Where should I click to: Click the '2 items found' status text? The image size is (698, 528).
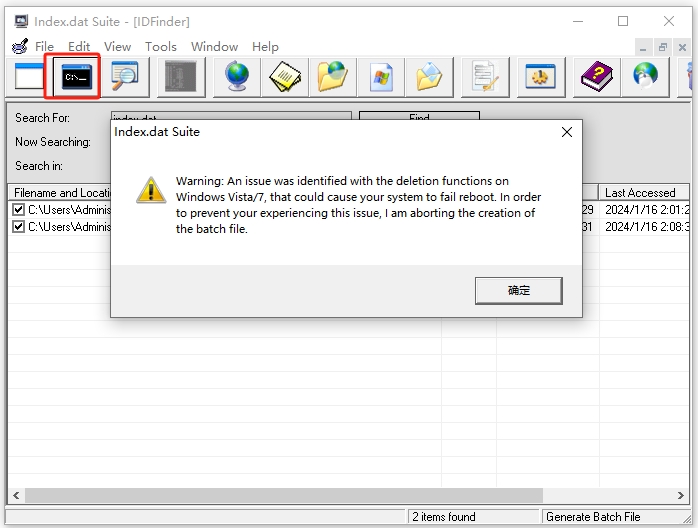[444, 517]
